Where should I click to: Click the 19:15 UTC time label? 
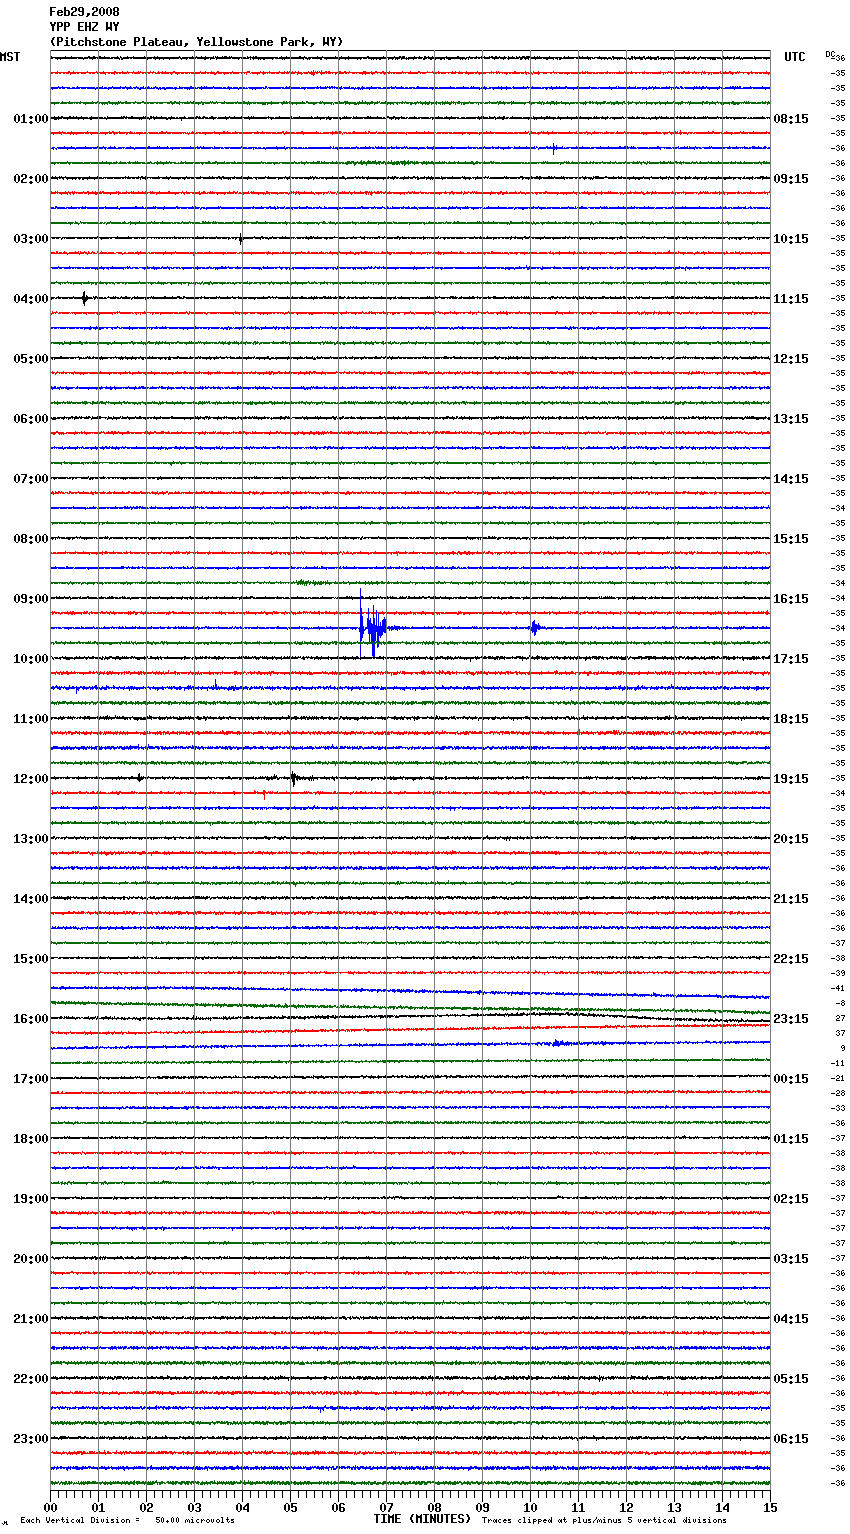click(x=791, y=779)
